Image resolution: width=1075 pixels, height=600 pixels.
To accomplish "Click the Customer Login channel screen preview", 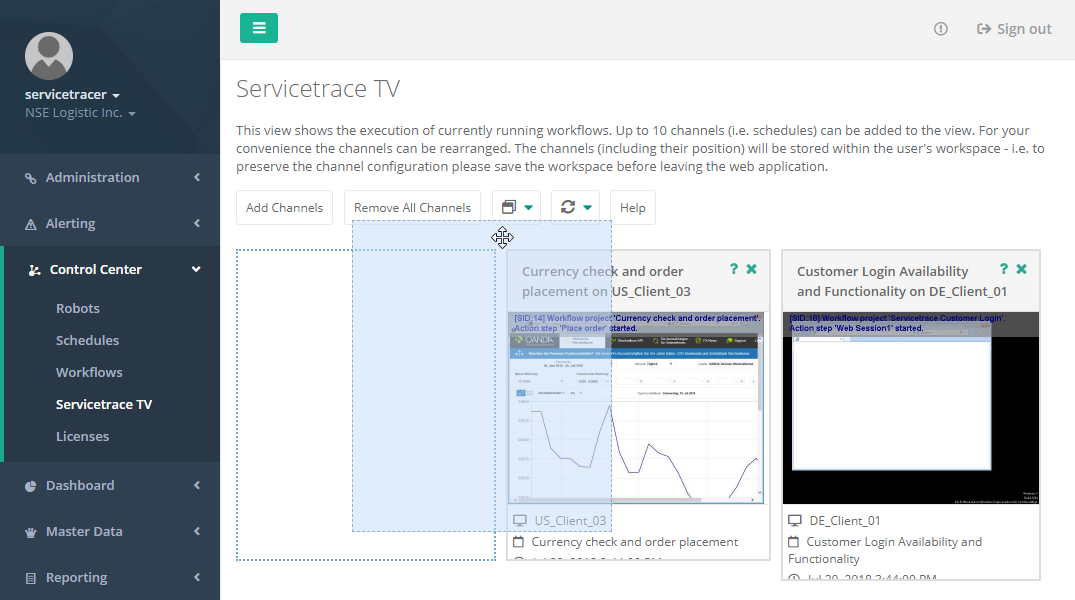I will point(911,408).
